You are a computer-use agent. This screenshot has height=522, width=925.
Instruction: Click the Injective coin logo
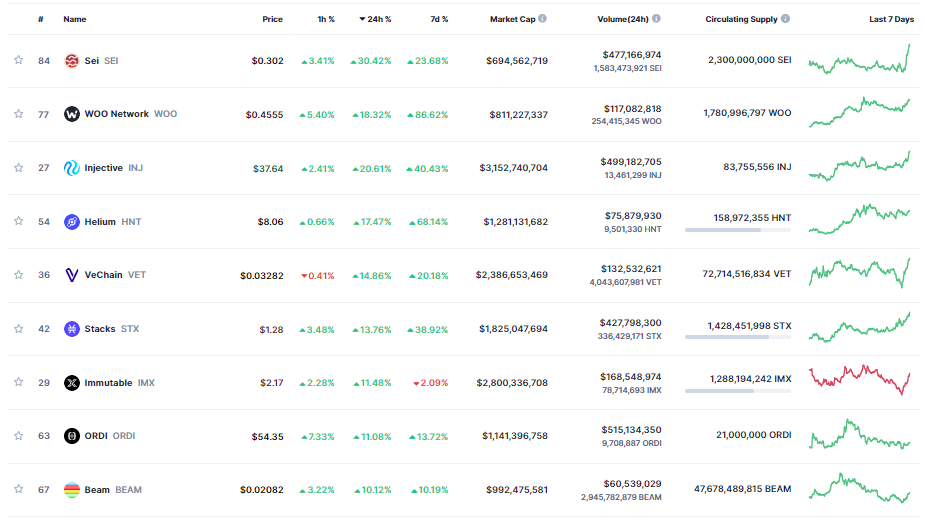pos(71,168)
